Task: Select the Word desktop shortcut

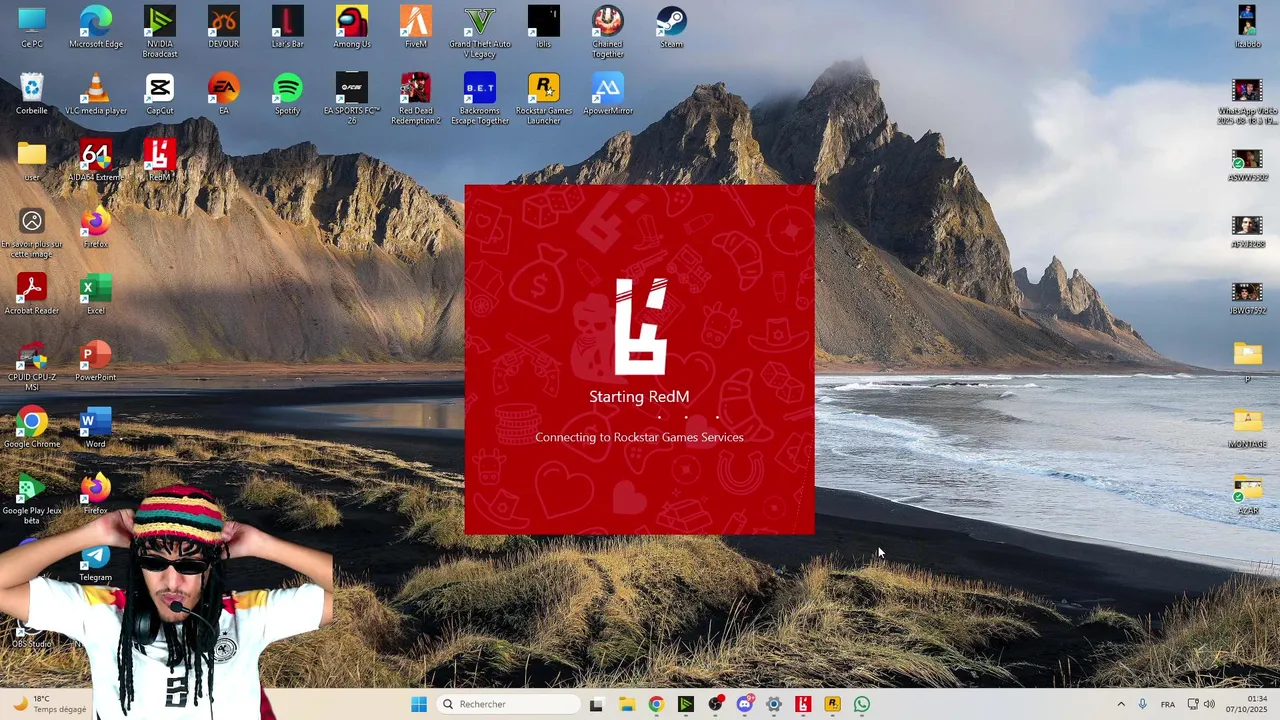Action: 96,427
